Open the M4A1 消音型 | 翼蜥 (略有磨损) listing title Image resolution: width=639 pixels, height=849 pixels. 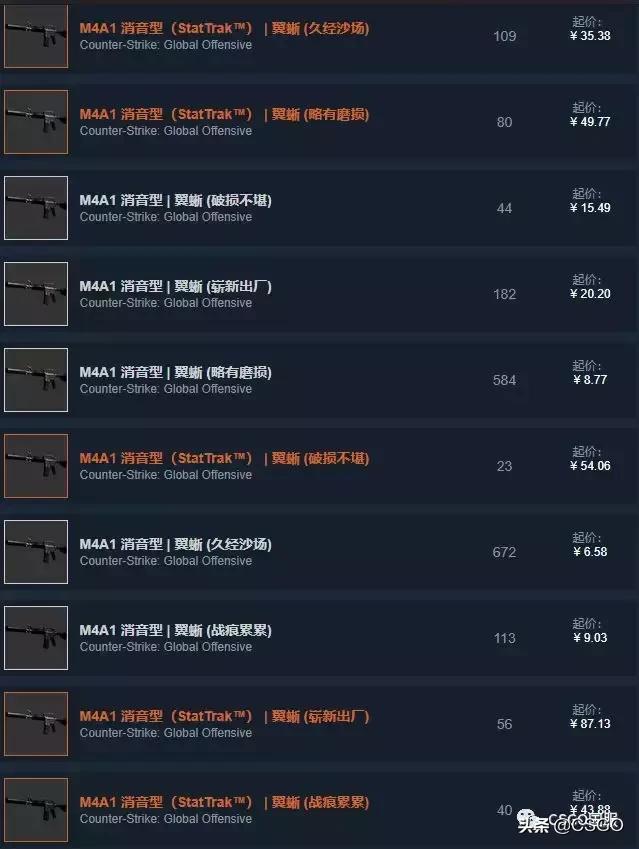pos(175,373)
